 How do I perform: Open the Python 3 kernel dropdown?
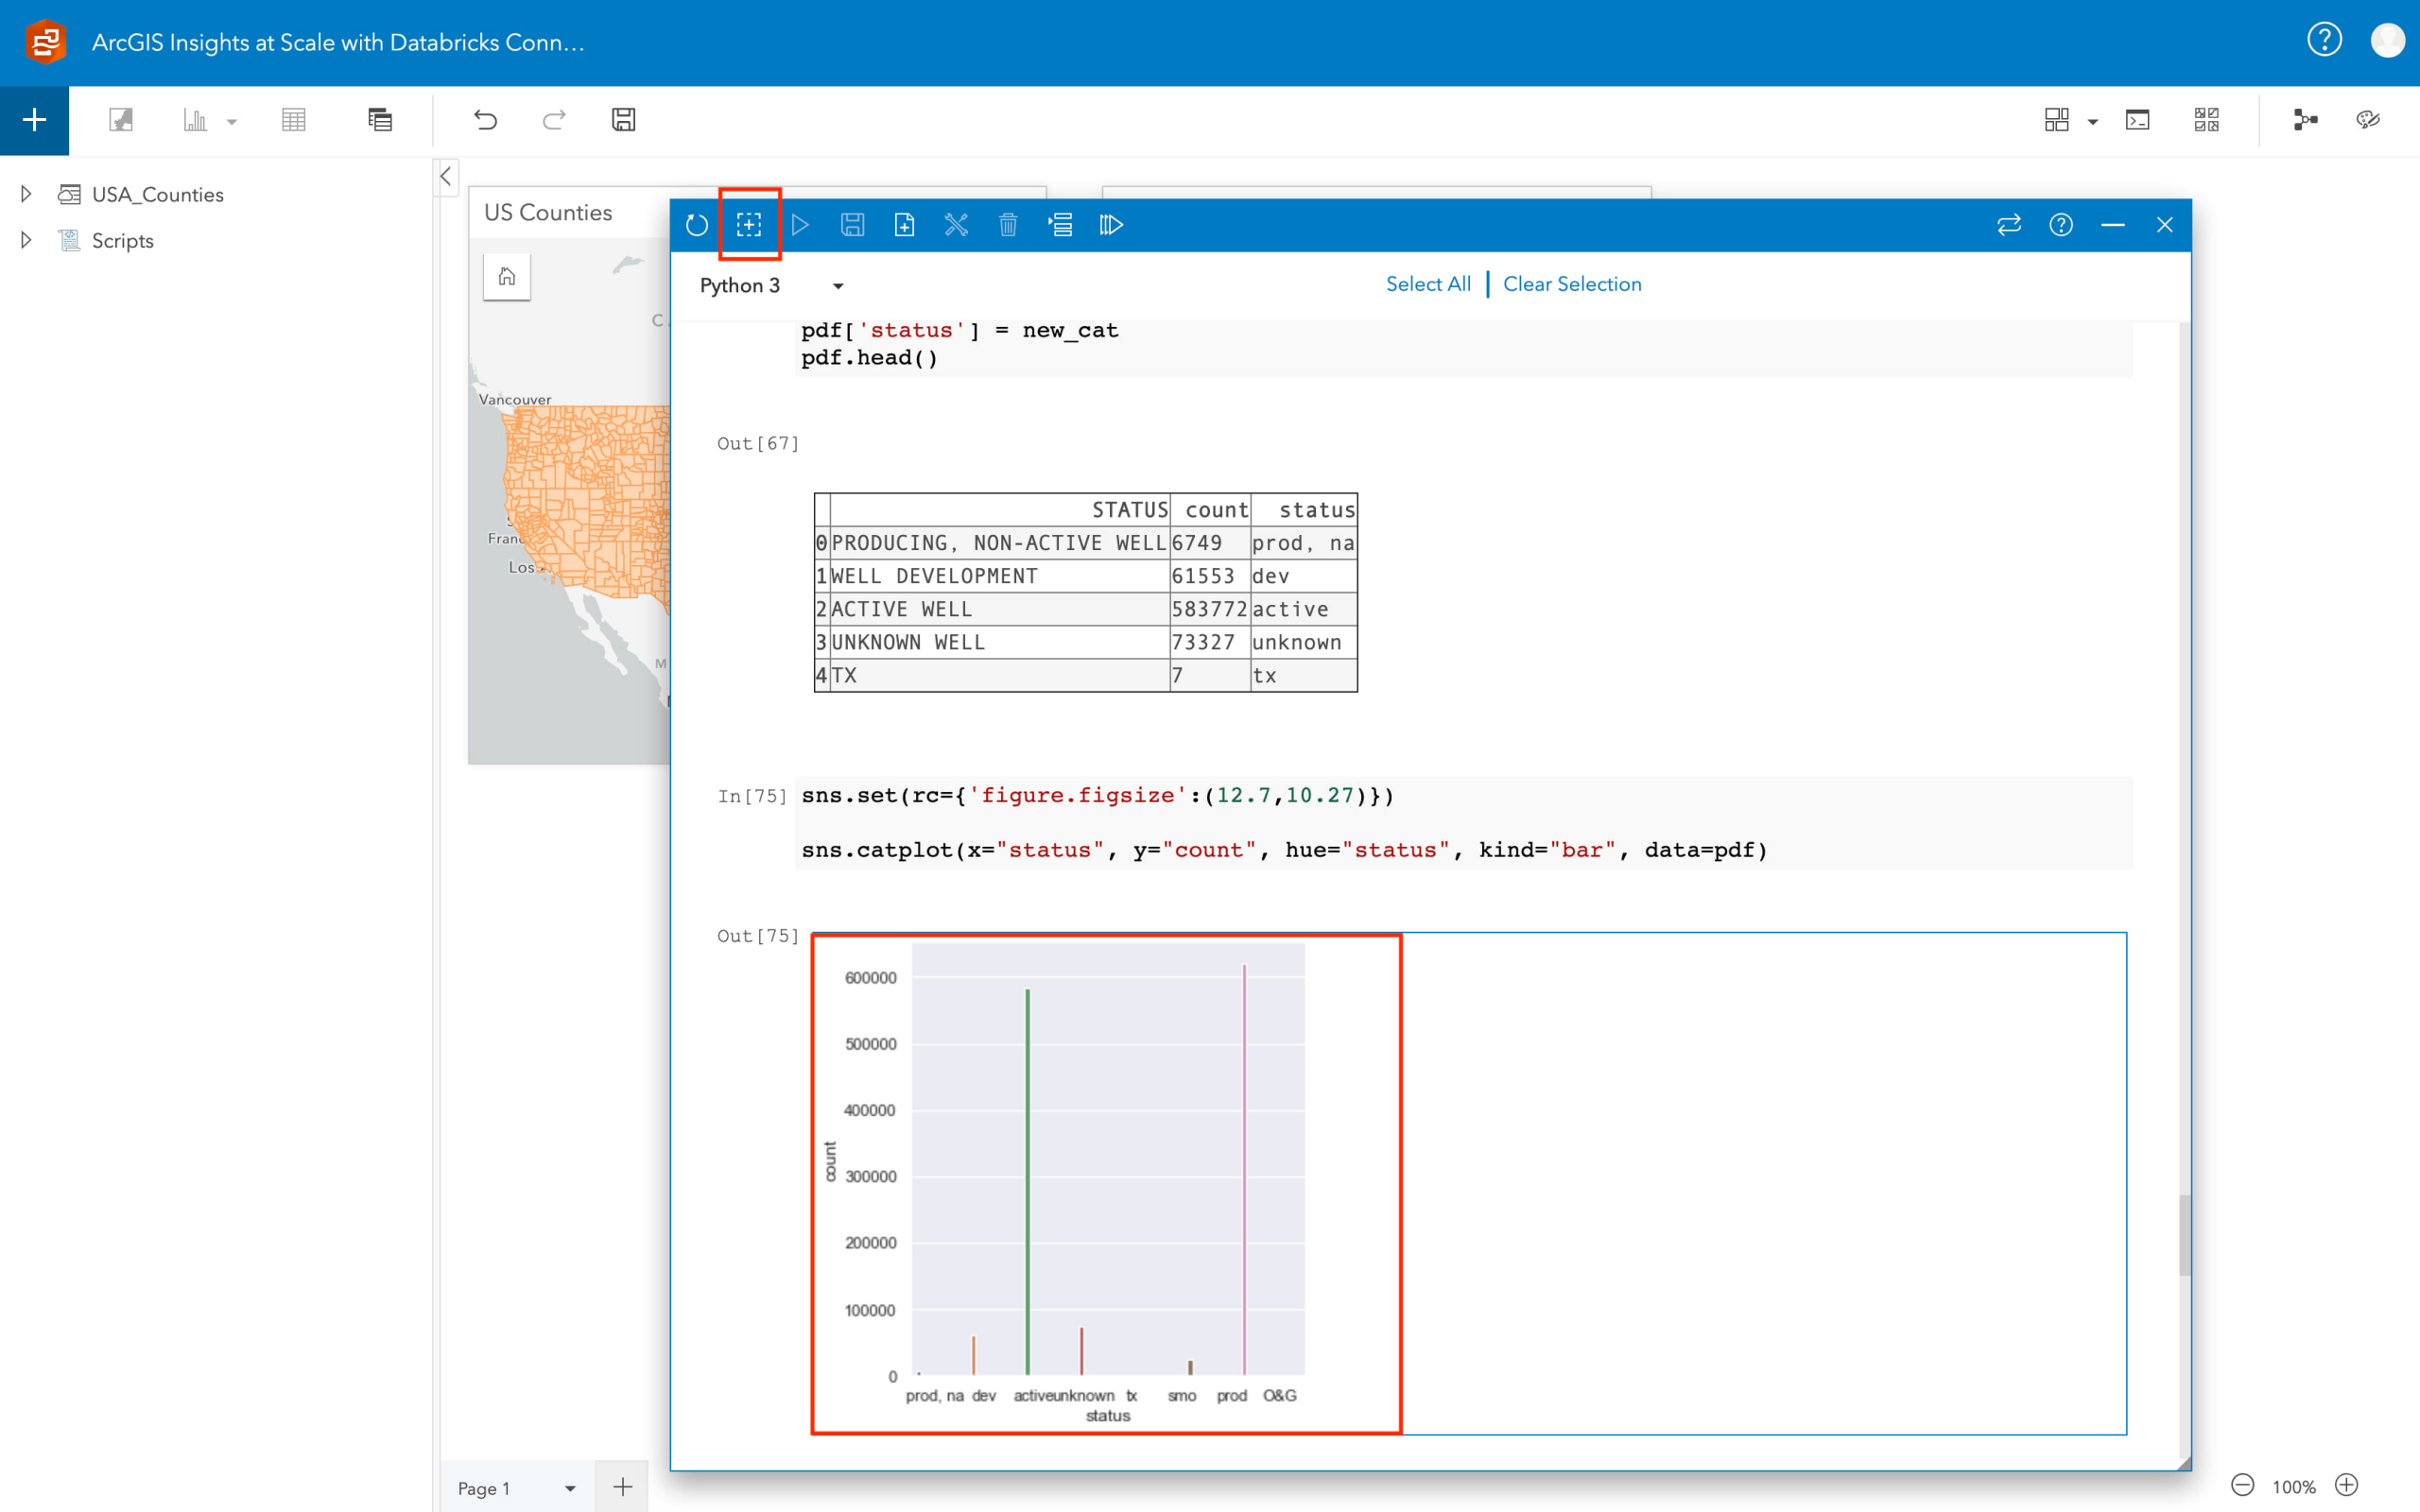838,286
